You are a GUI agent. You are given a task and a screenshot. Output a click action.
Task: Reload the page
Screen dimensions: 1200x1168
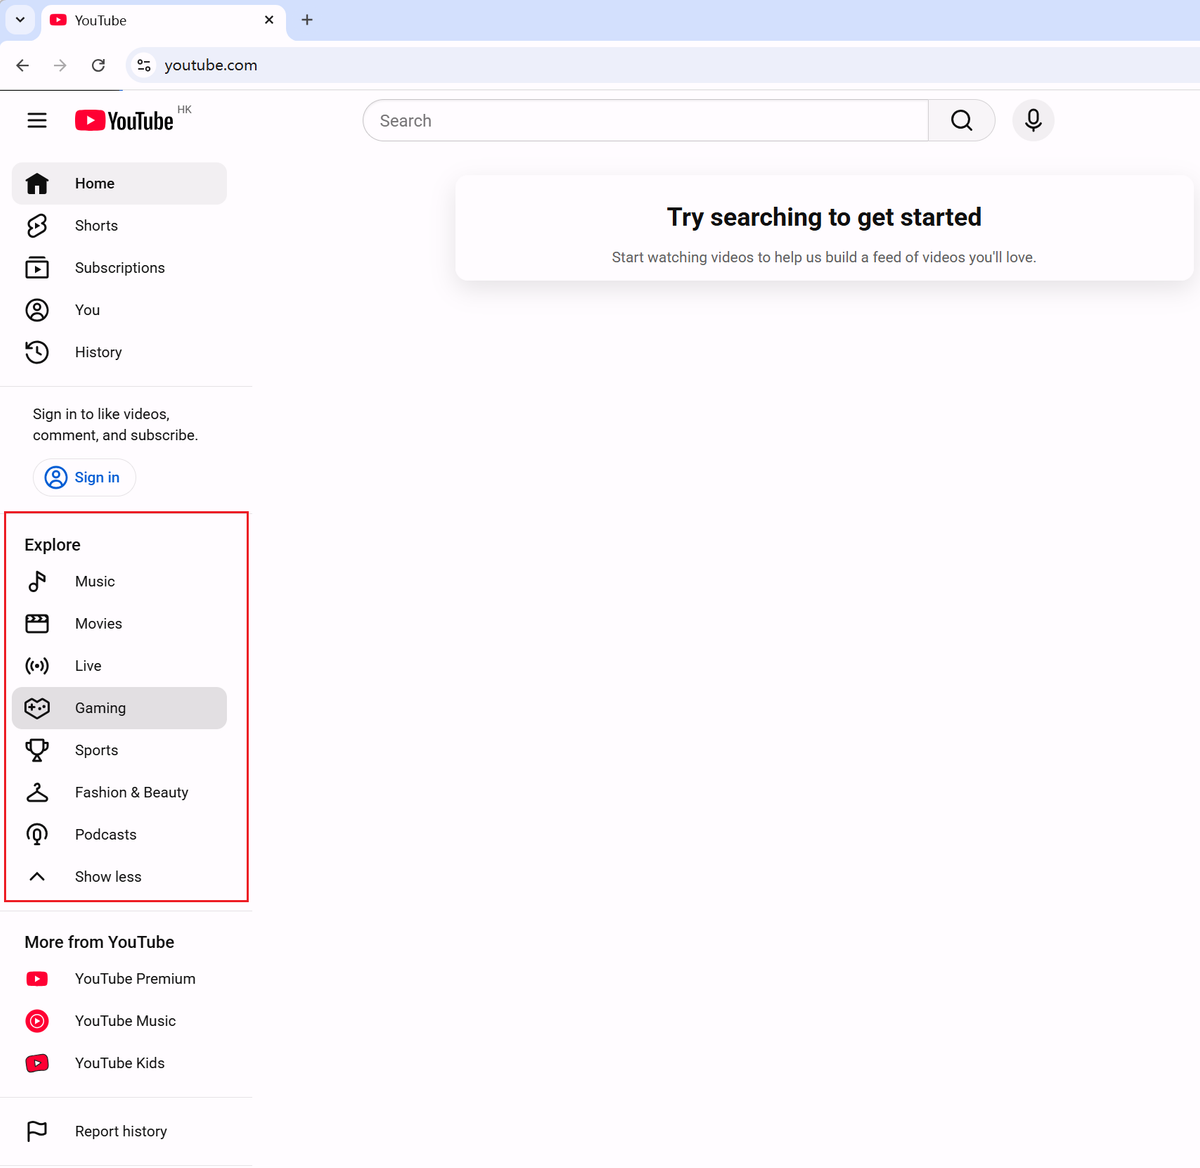(98, 65)
